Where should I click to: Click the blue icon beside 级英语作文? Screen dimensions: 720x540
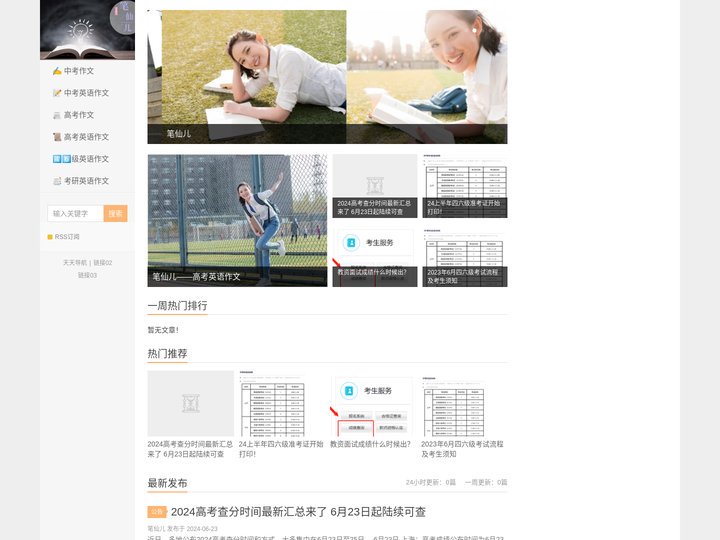[x=62, y=159]
